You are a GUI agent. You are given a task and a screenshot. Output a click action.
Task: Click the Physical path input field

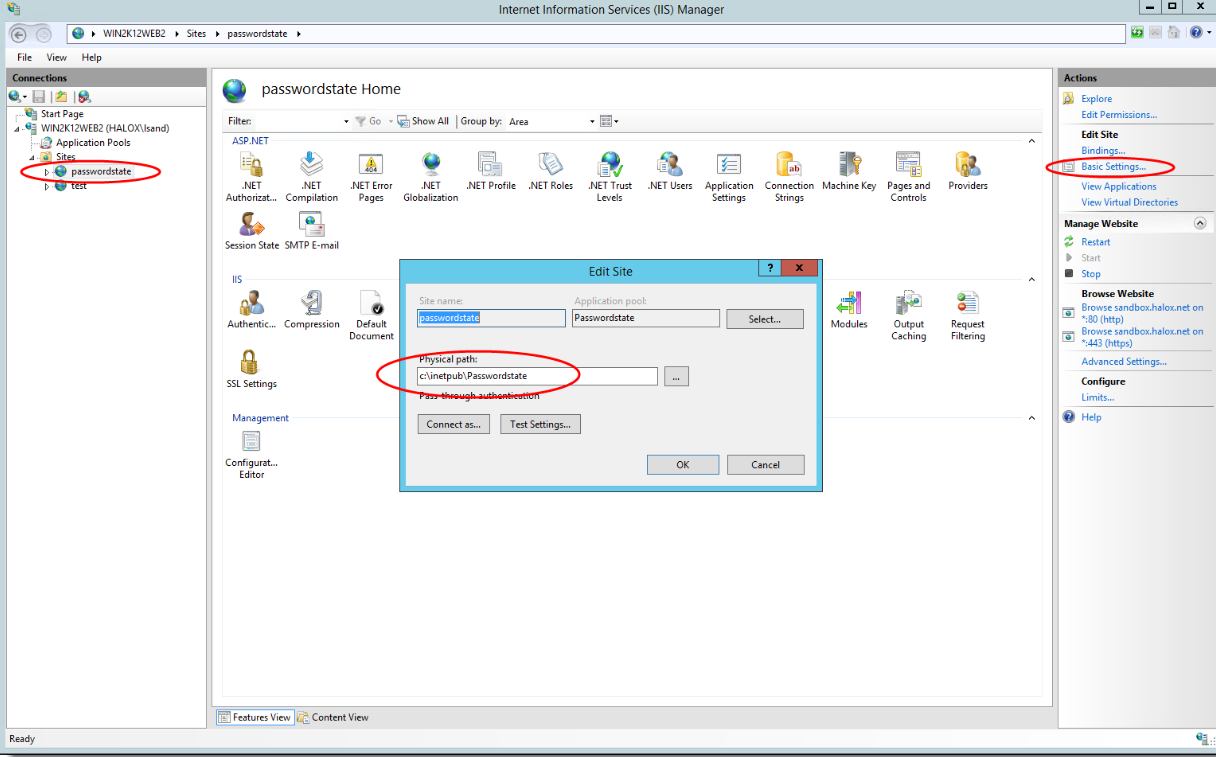click(537, 376)
